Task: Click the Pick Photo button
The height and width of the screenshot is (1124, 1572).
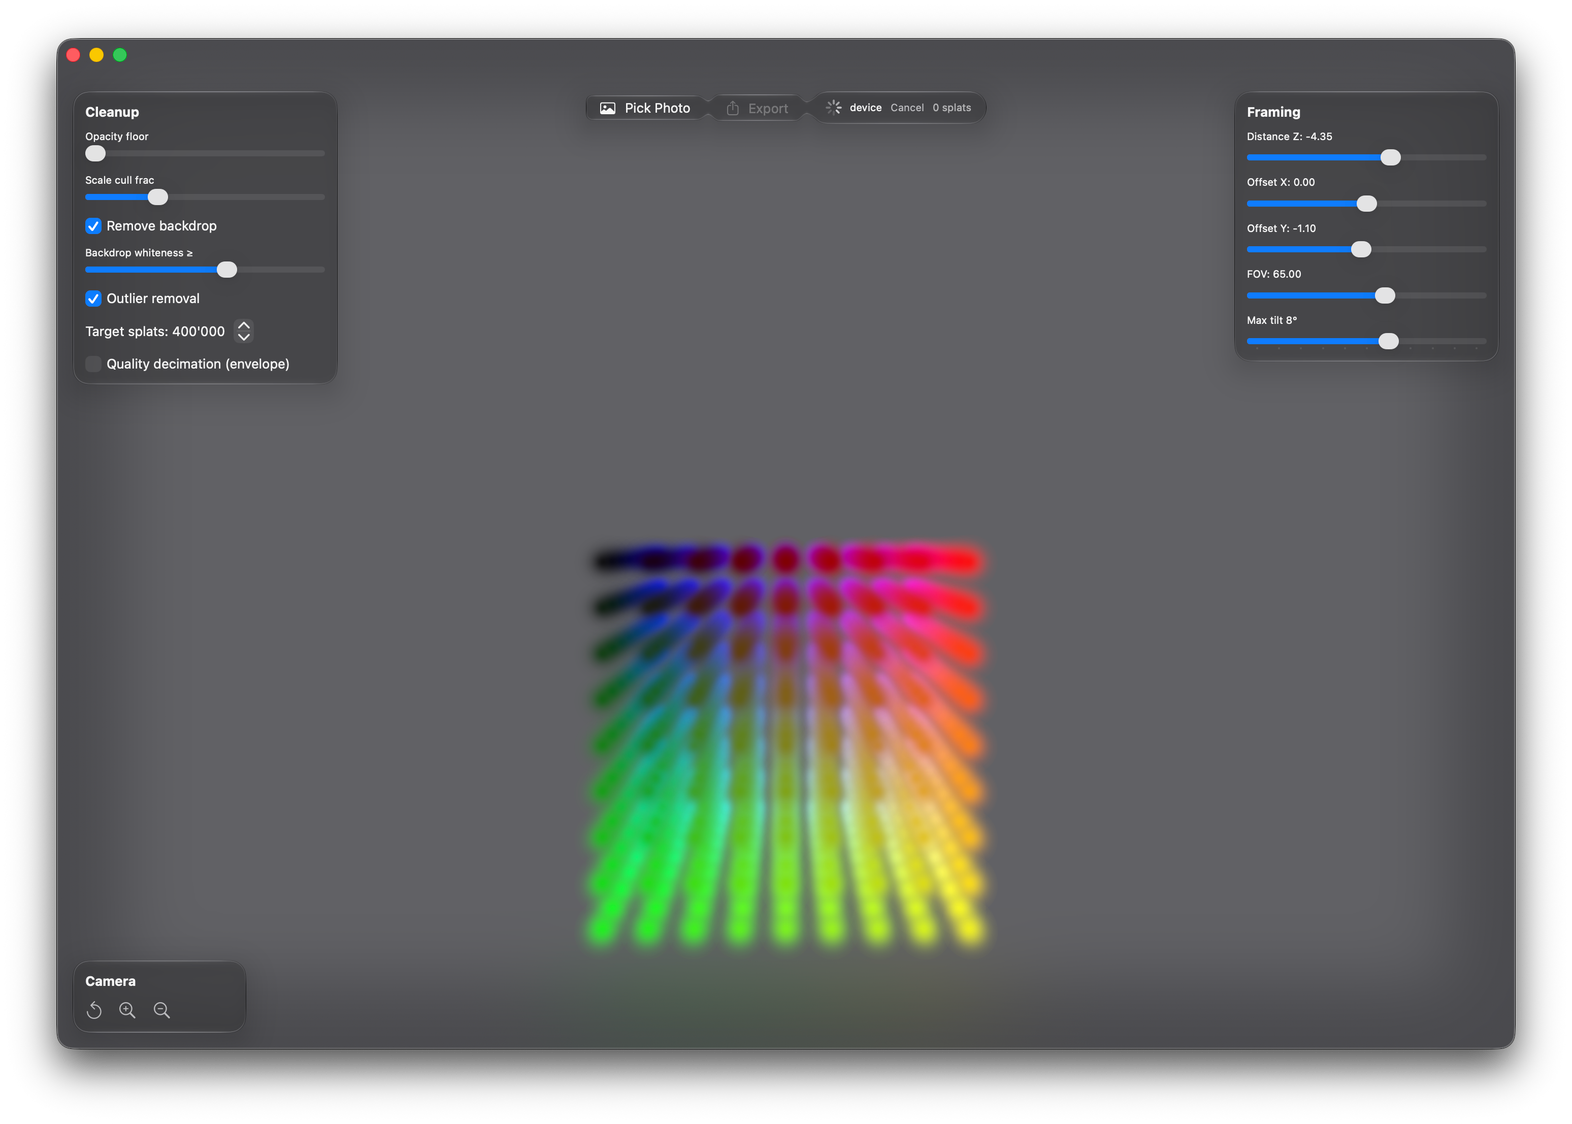Action: tap(645, 108)
